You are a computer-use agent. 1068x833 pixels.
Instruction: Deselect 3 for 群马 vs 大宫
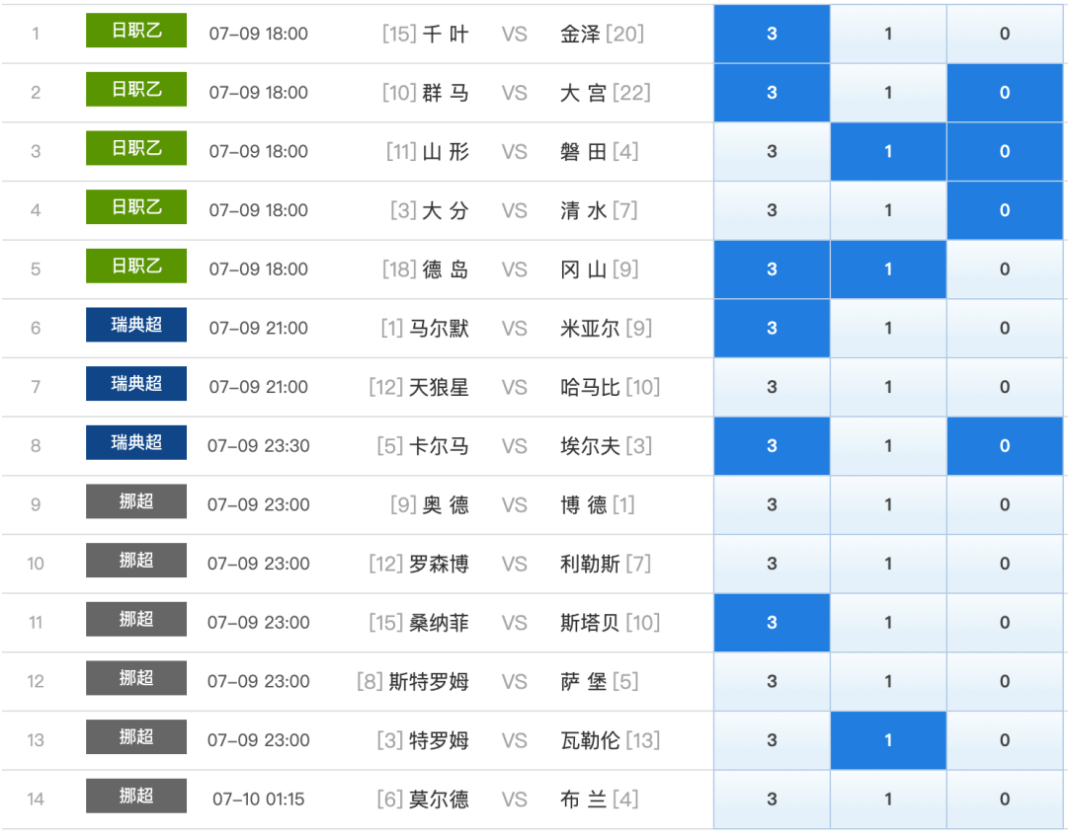coord(772,93)
